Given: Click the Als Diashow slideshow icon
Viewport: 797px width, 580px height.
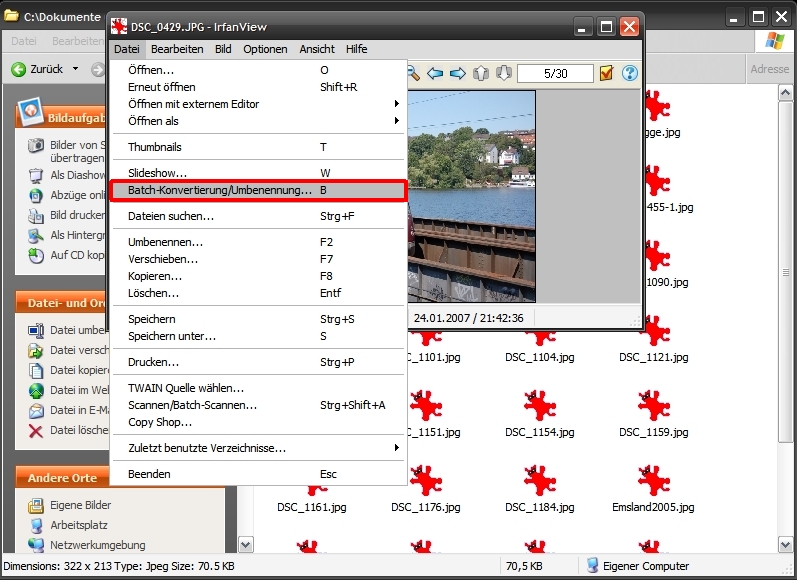Looking at the screenshot, I should tap(36, 176).
